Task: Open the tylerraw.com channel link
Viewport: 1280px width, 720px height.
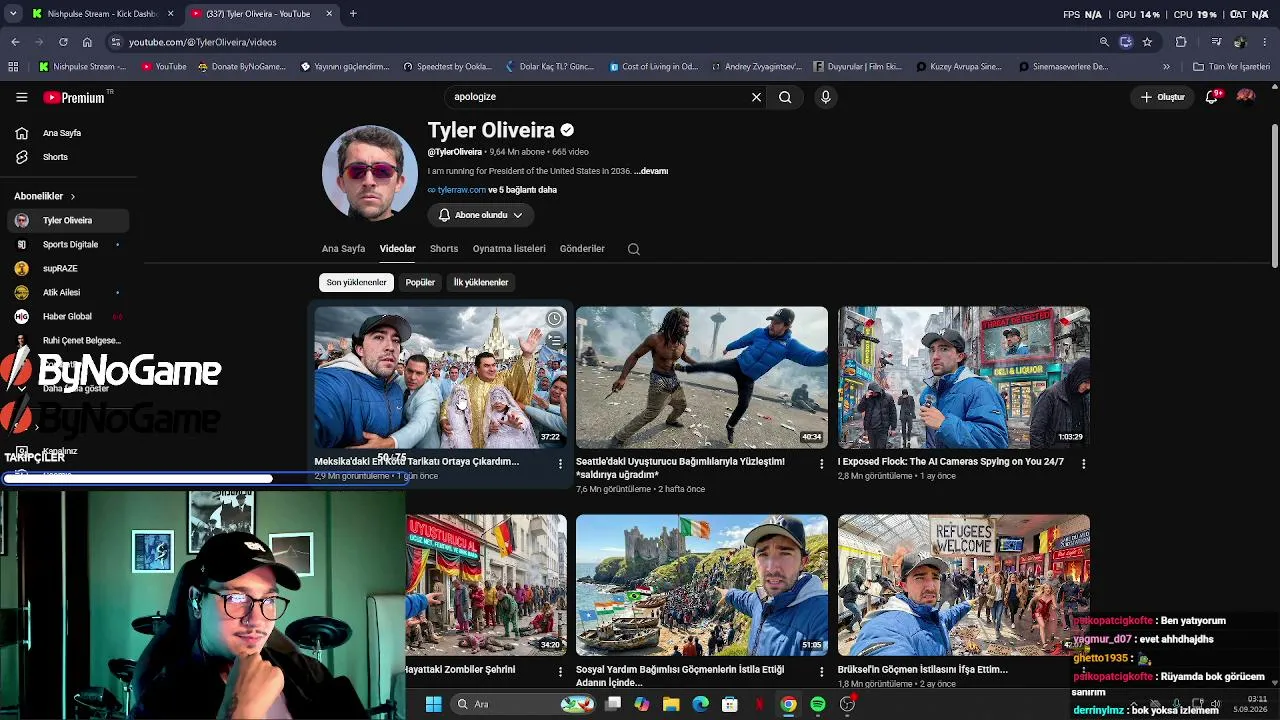Action: (x=461, y=190)
